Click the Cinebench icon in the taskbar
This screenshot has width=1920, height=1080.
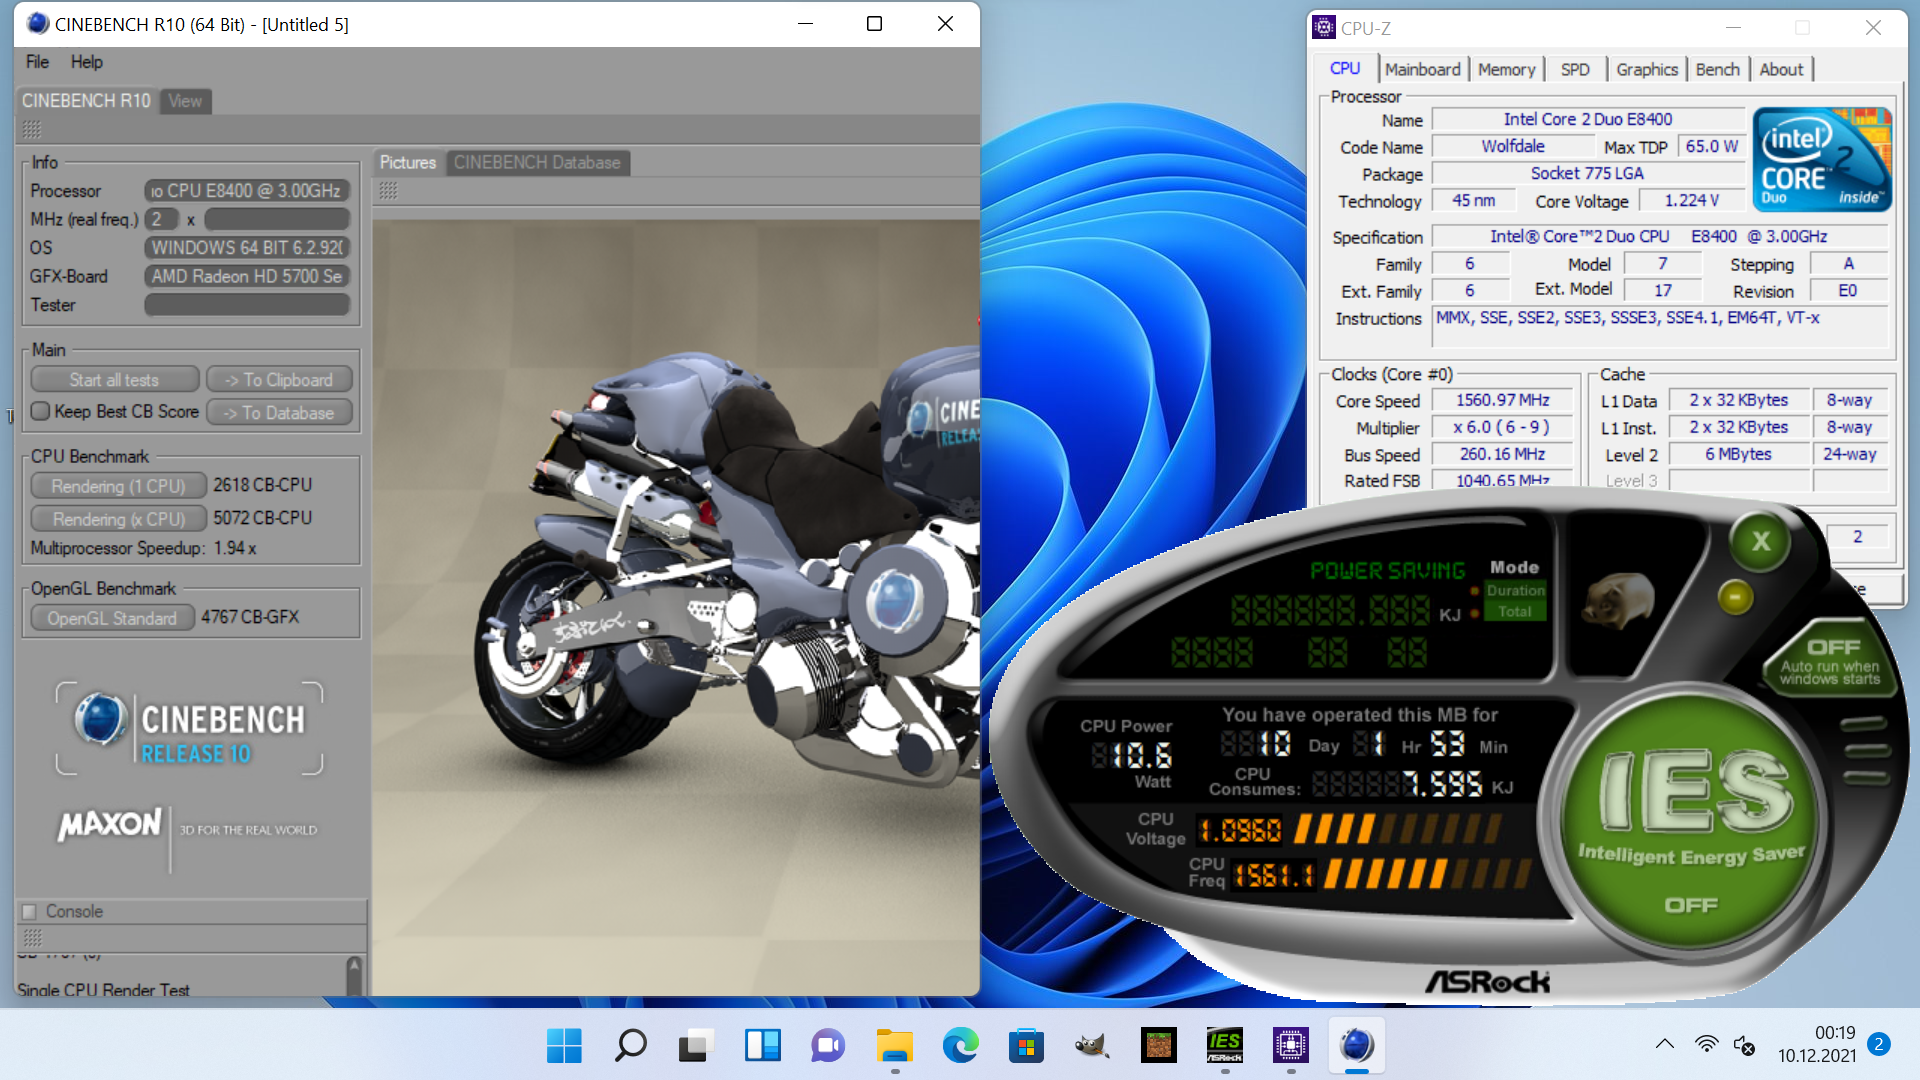(1356, 1046)
